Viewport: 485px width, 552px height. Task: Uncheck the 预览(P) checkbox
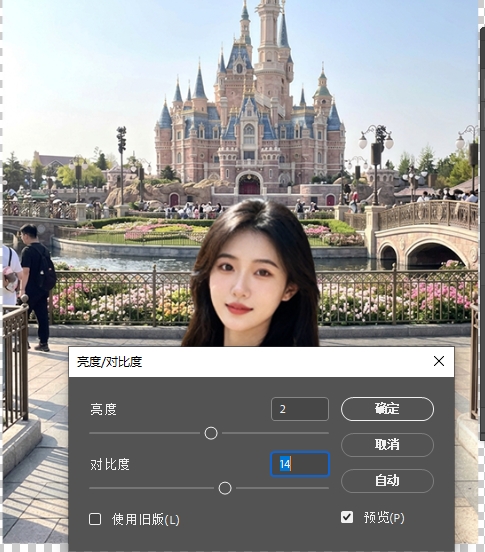pos(347,517)
